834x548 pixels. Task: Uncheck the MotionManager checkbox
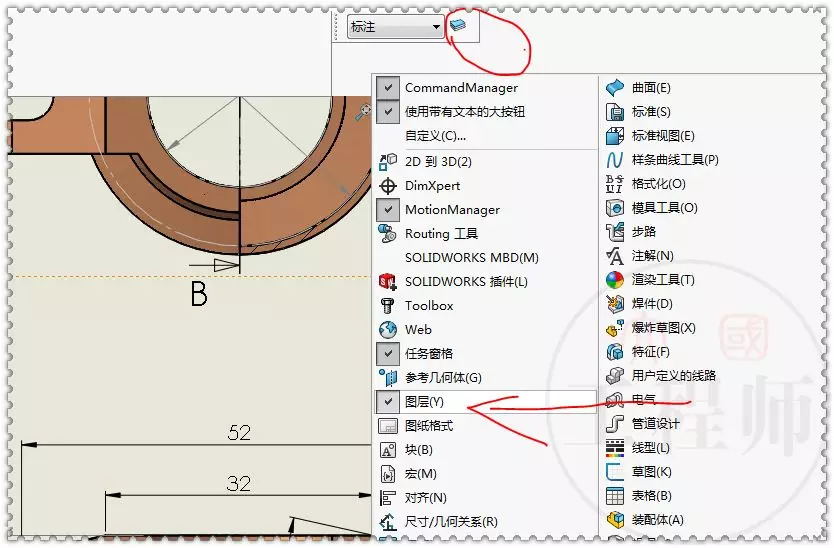[388, 210]
